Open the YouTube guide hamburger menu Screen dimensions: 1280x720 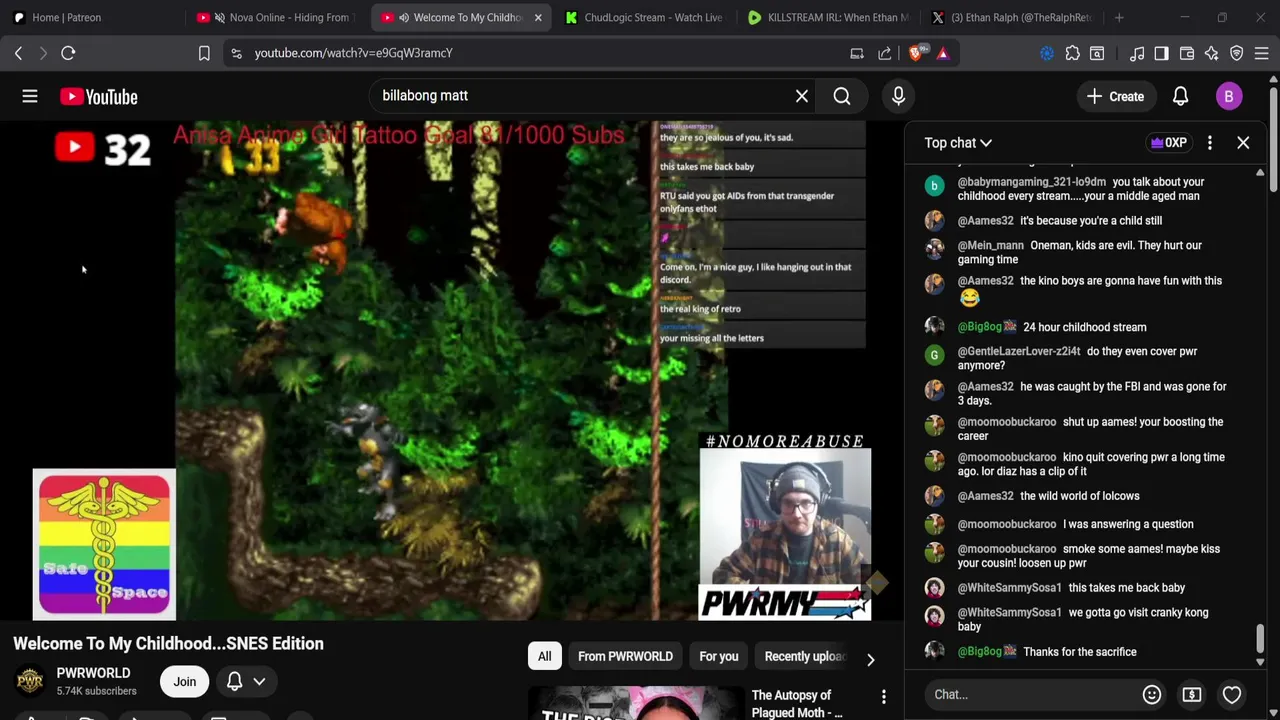pos(30,96)
